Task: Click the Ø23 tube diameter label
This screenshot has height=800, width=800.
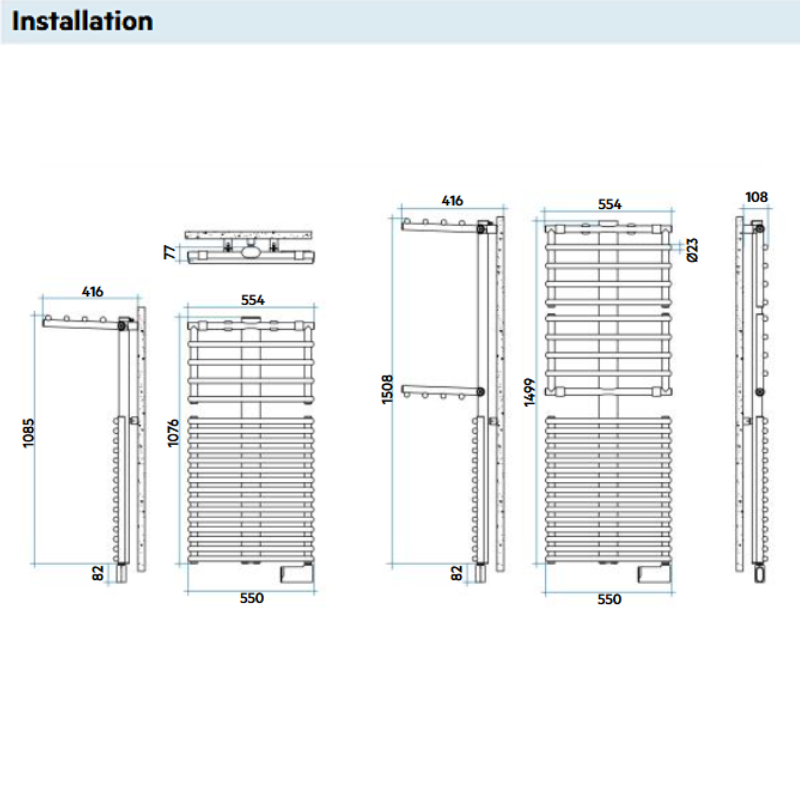Action: tap(693, 250)
